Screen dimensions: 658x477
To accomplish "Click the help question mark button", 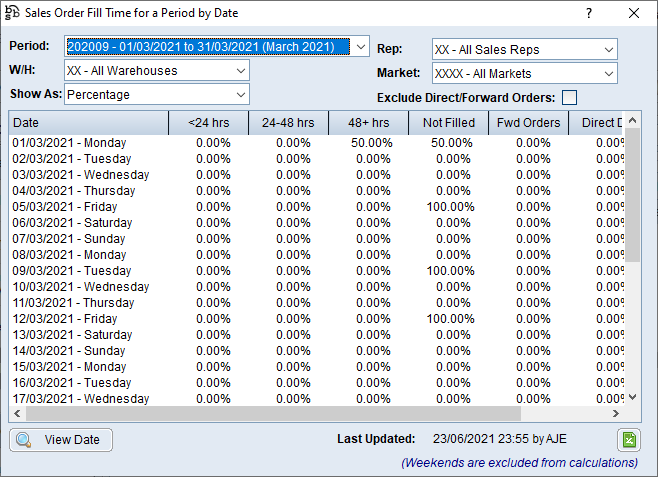I will click(x=588, y=13).
